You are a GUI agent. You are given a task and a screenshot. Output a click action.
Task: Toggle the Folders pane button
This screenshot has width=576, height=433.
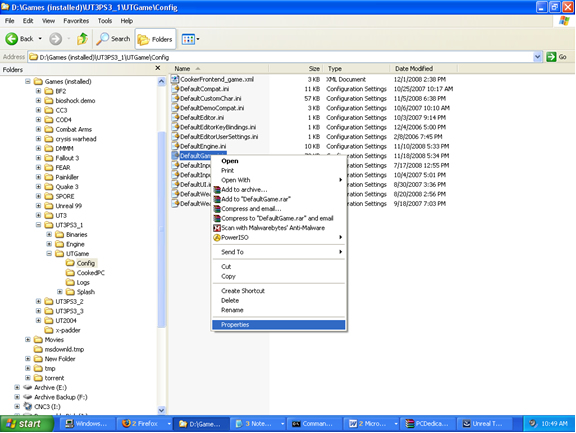click(155, 39)
